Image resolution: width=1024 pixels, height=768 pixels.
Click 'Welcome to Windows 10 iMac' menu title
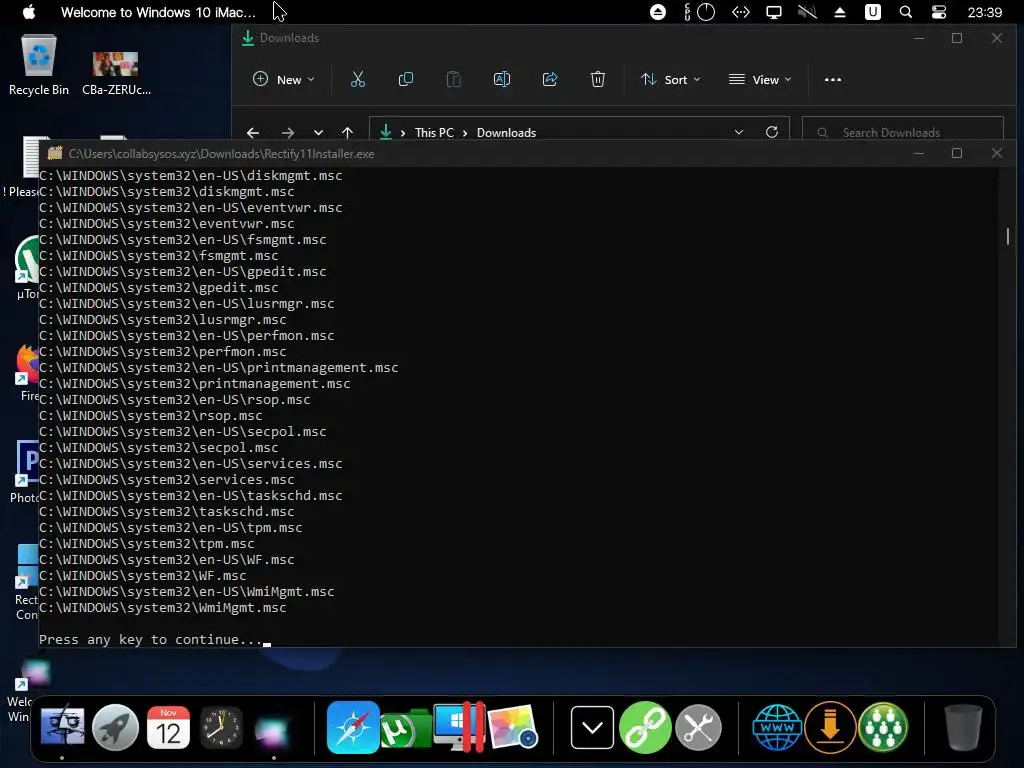tap(158, 12)
